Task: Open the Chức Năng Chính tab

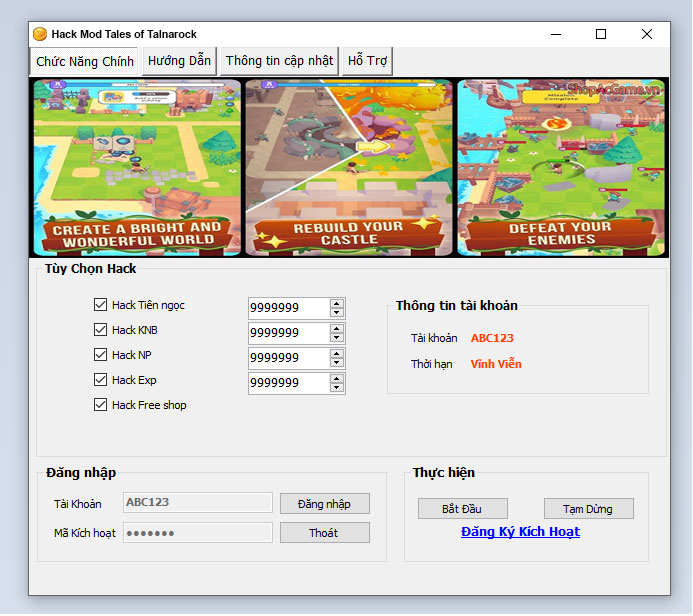Action: pos(84,61)
